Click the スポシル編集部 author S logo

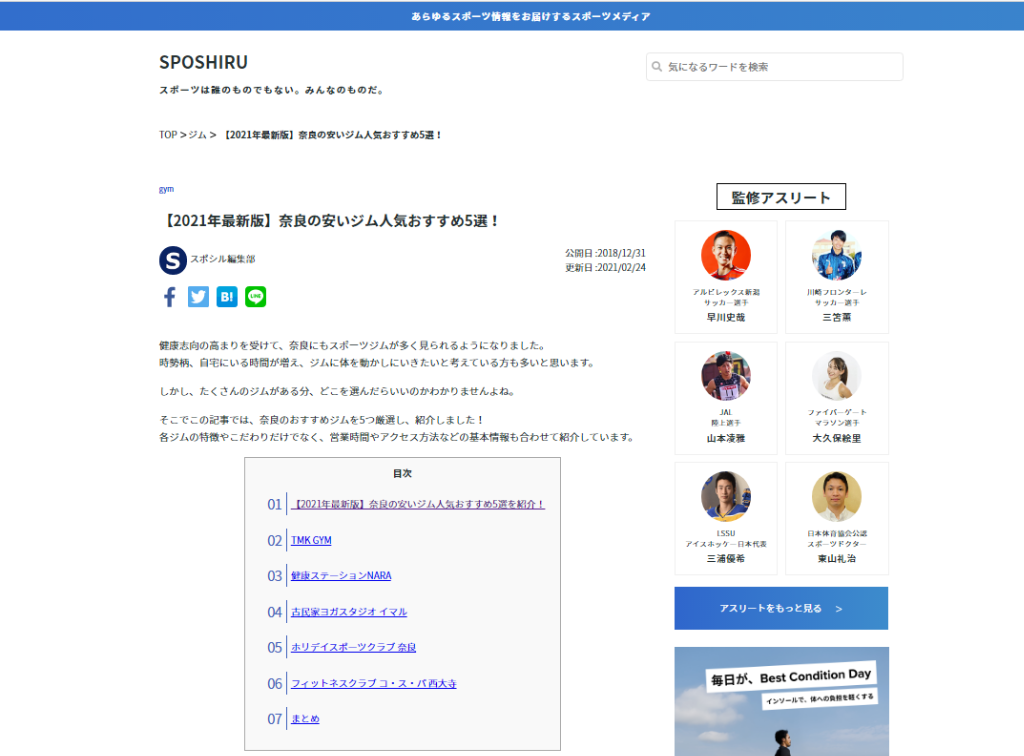click(x=173, y=260)
